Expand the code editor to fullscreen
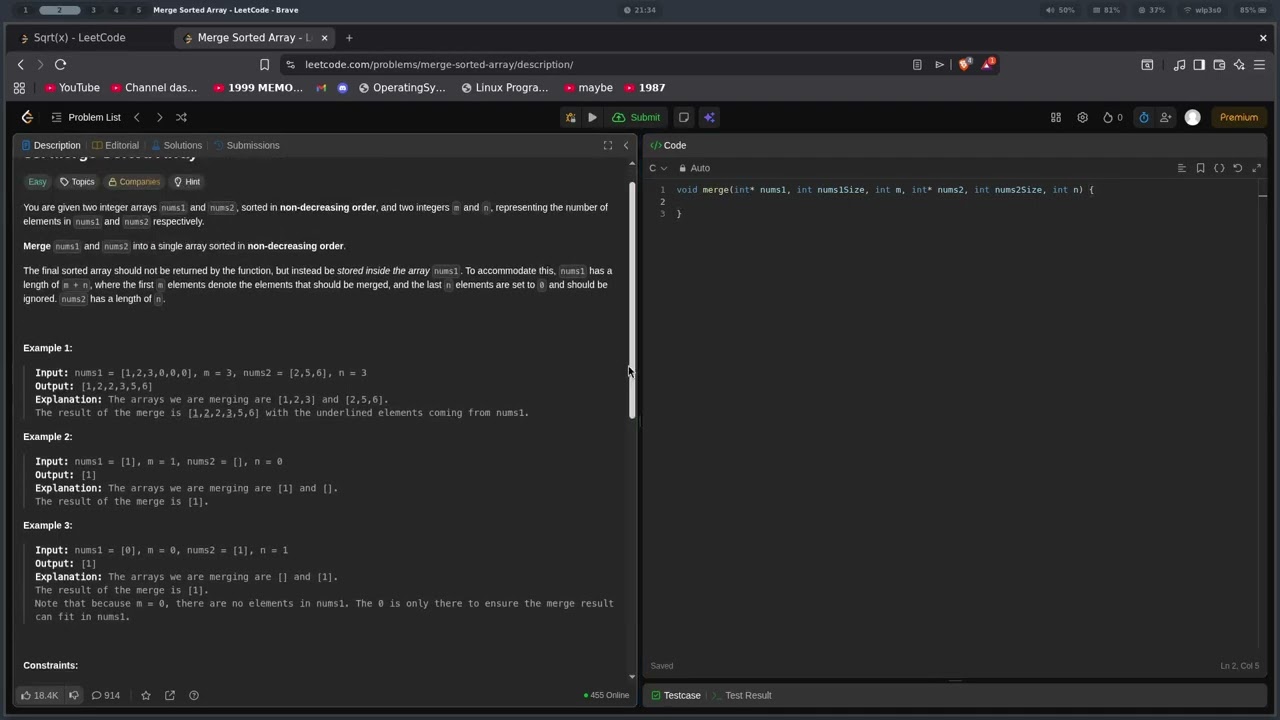Image resolution: width=1280 pixels, height=720 pixels. [1257, 168]
